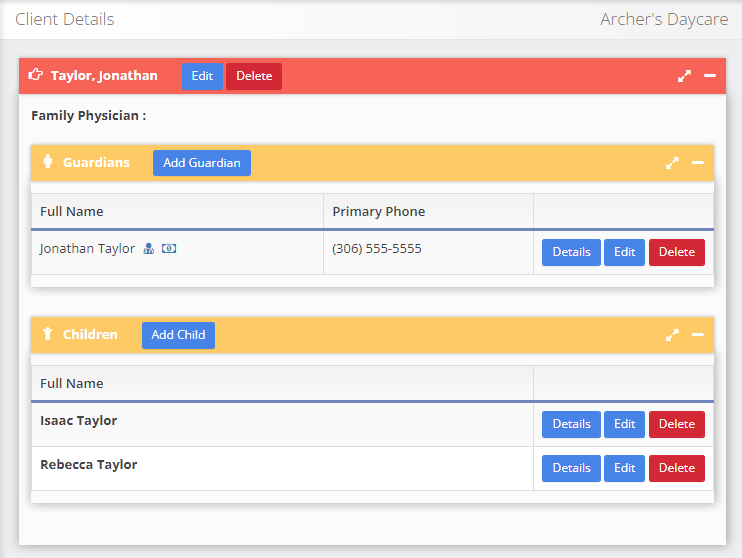Delete Rebecca Taylor from the children list
The image size is (742, 558).
pyautogui.click(x=676, y=468)
